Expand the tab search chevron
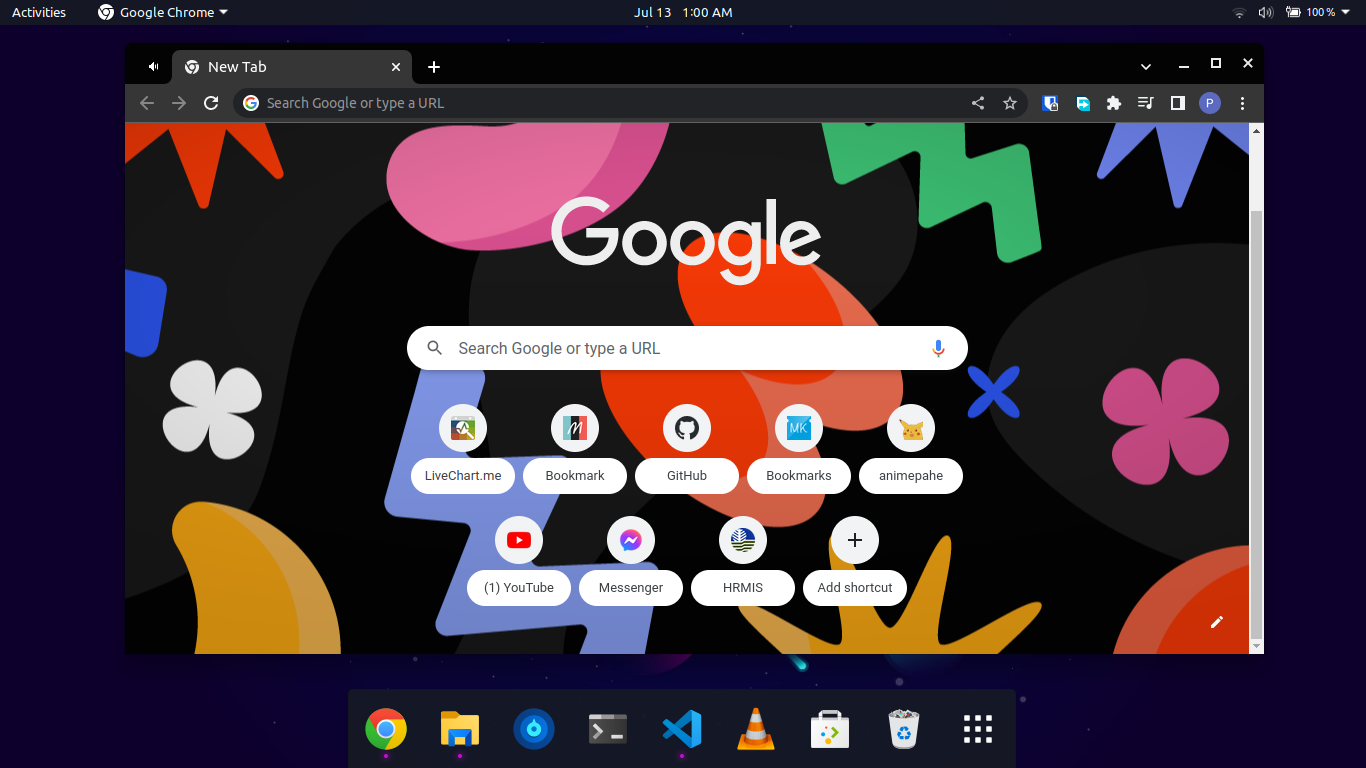 [1146, 67]
